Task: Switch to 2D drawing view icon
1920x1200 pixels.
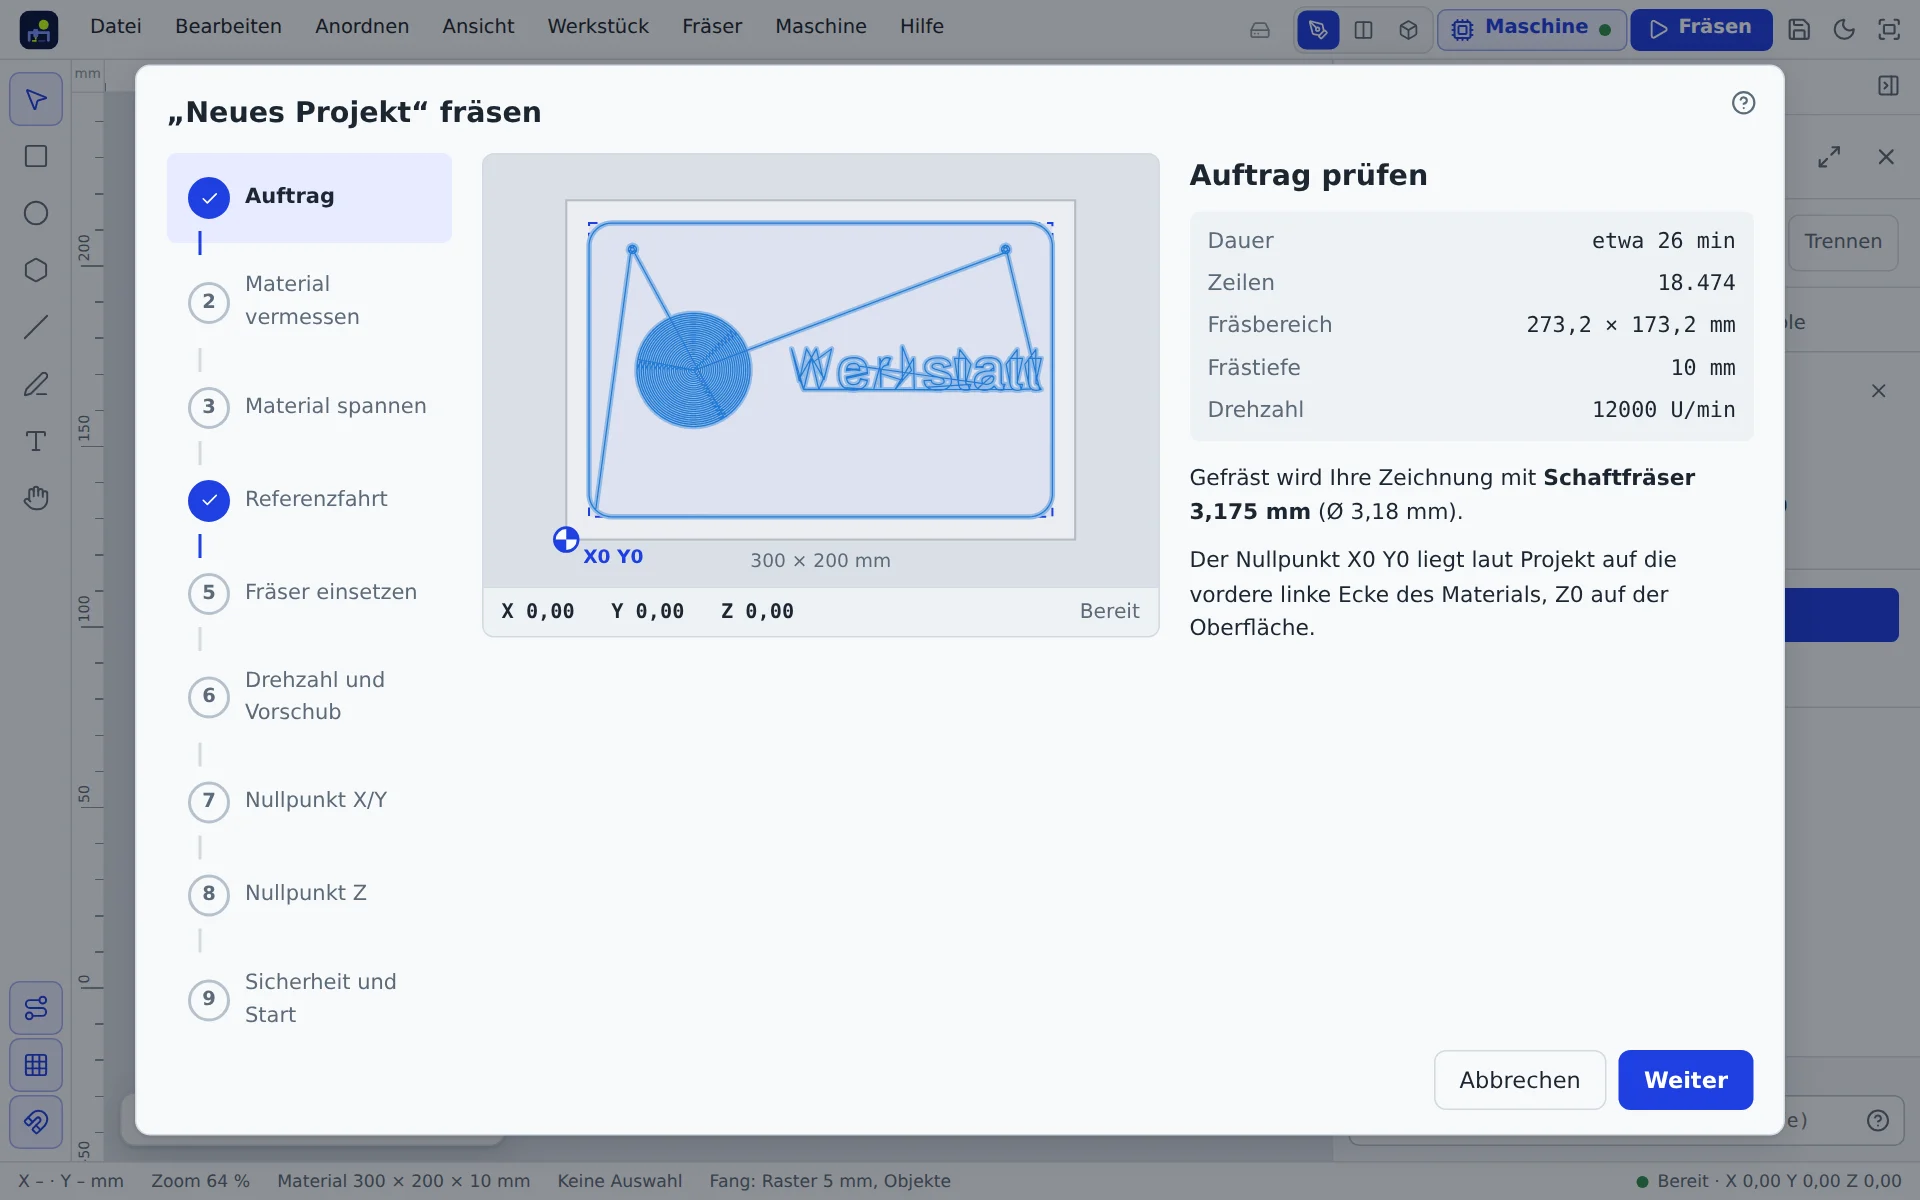Action: (x=1318, y=30)
